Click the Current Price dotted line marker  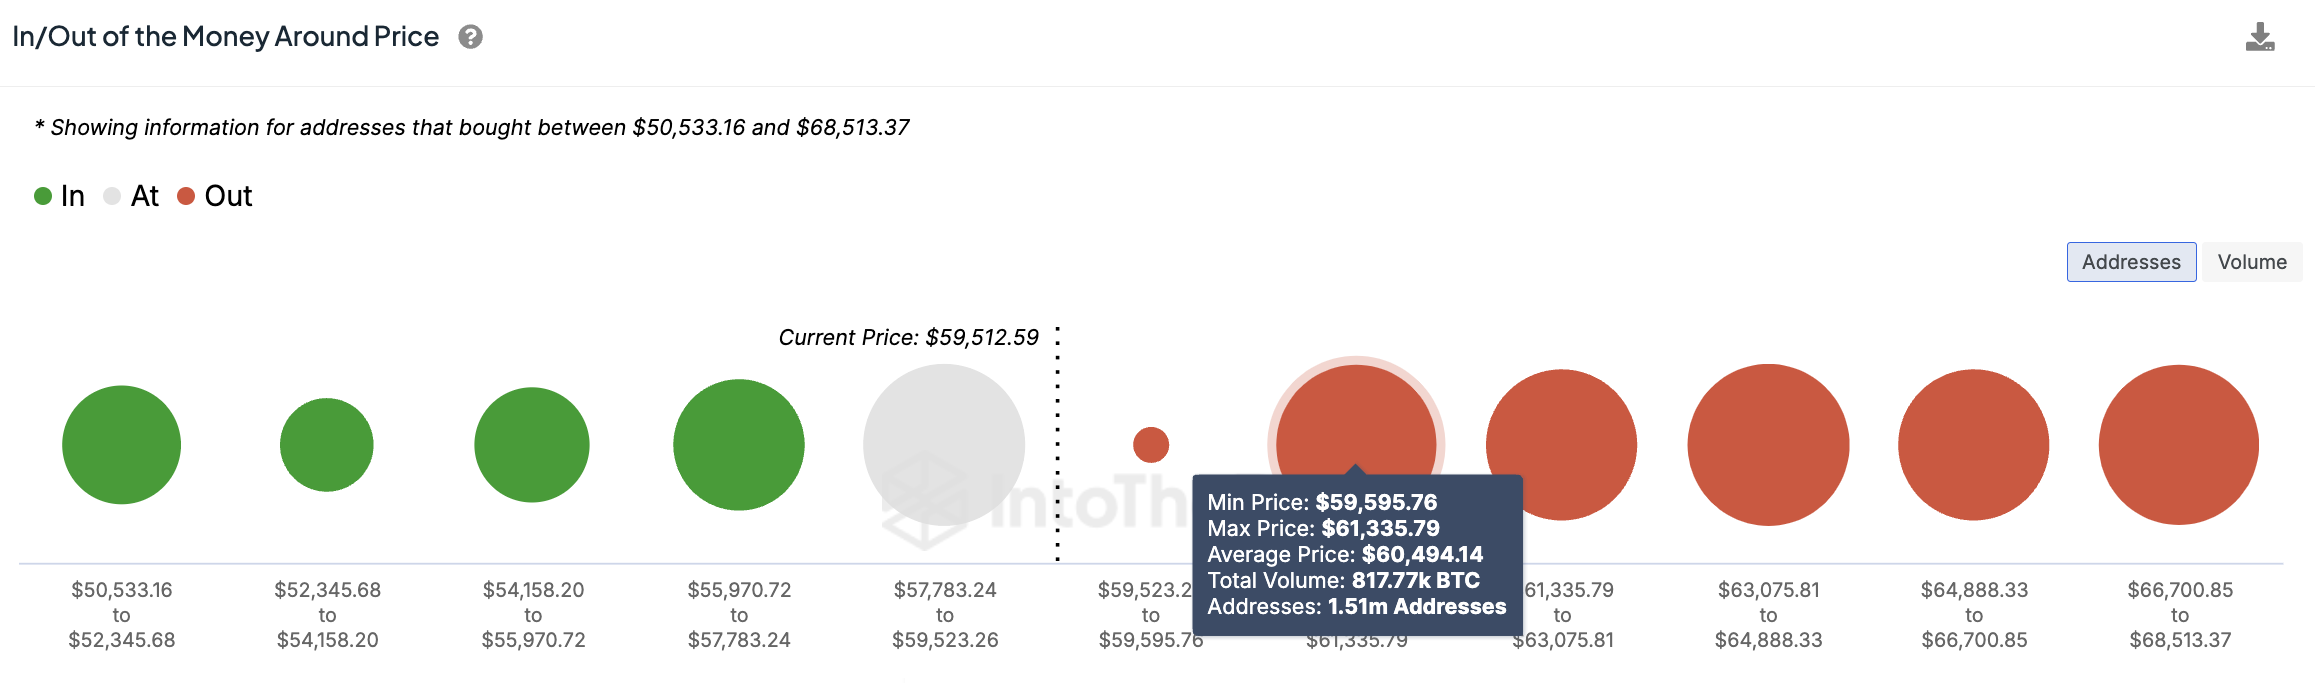point(1057,444)
